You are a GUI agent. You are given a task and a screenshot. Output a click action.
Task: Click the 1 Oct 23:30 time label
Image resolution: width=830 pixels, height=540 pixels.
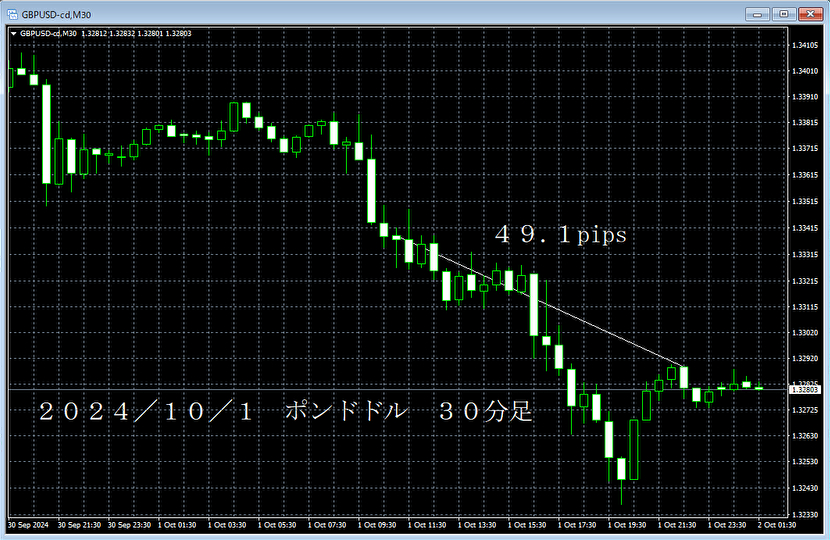pos(727,525)
